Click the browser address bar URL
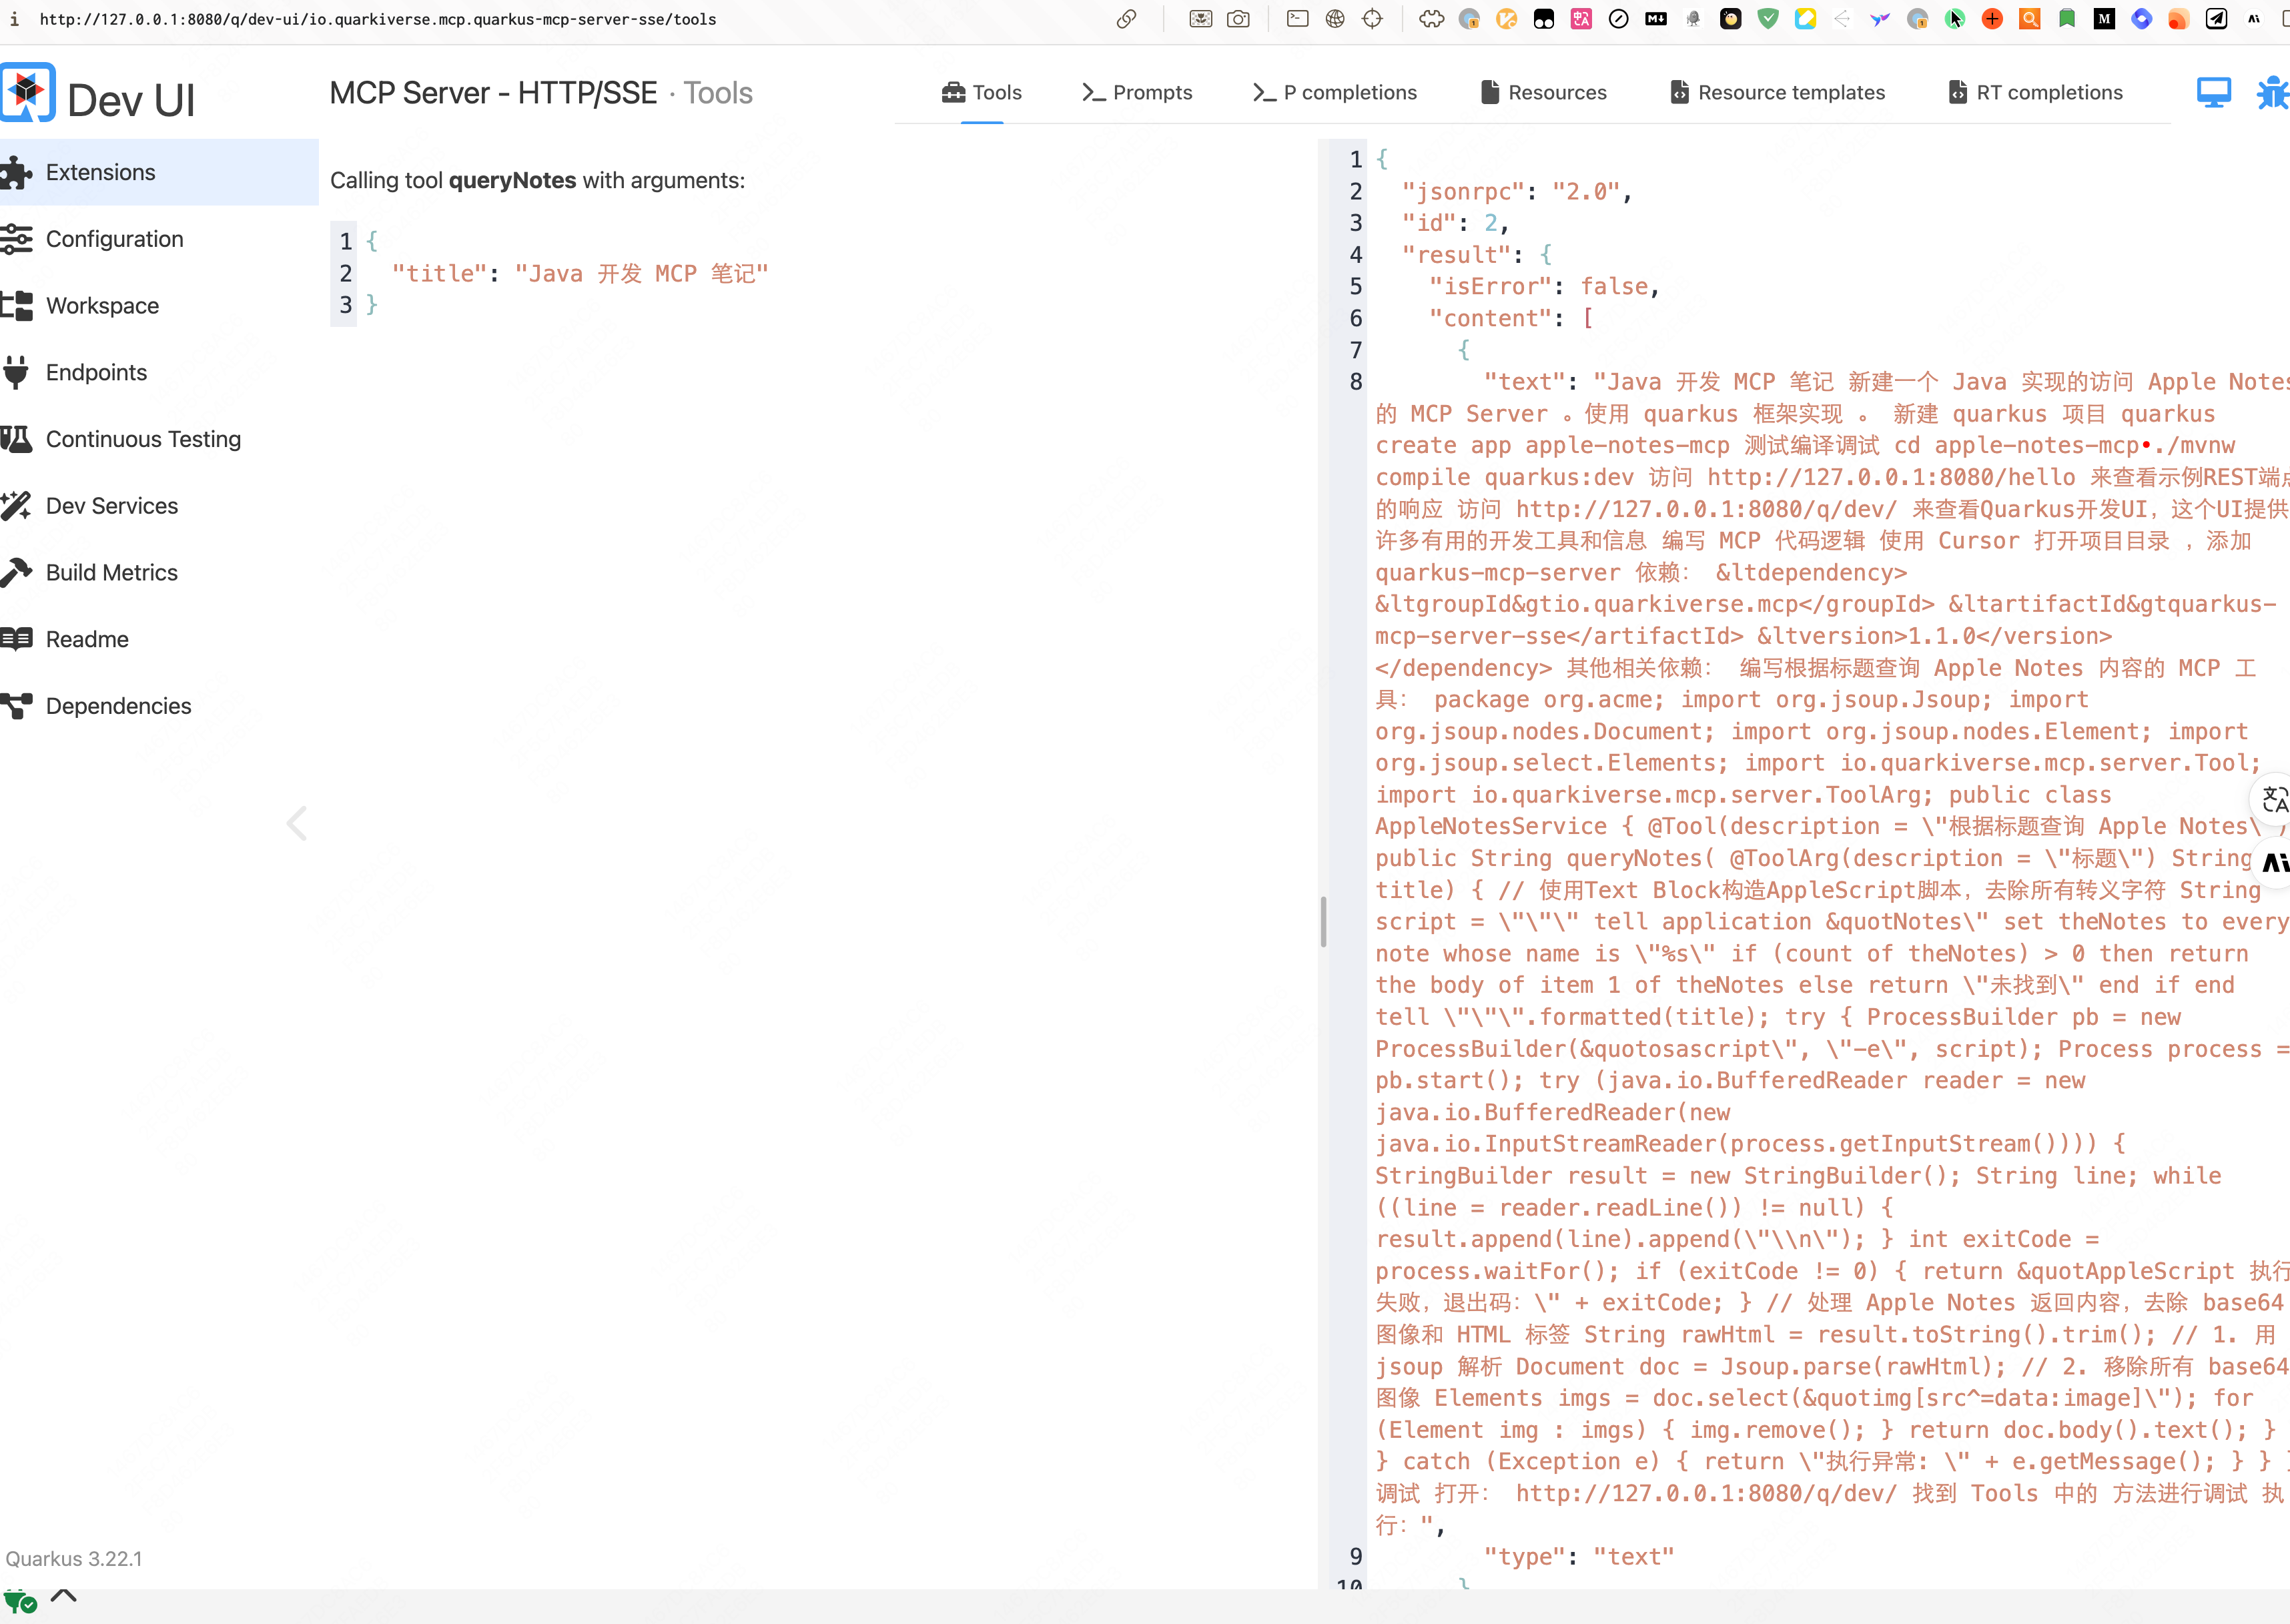The image size is (2290, 1624). tap(378, 19)
